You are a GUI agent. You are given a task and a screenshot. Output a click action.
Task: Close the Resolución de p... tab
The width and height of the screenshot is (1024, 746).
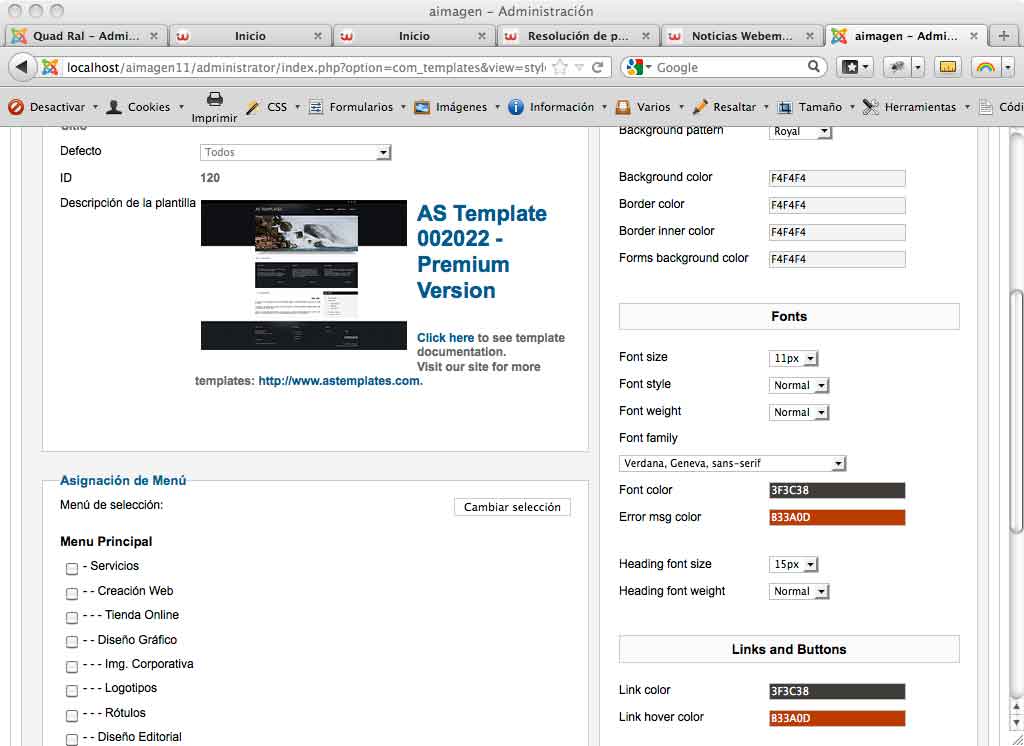pyautogui.click(x=645, y=36)
